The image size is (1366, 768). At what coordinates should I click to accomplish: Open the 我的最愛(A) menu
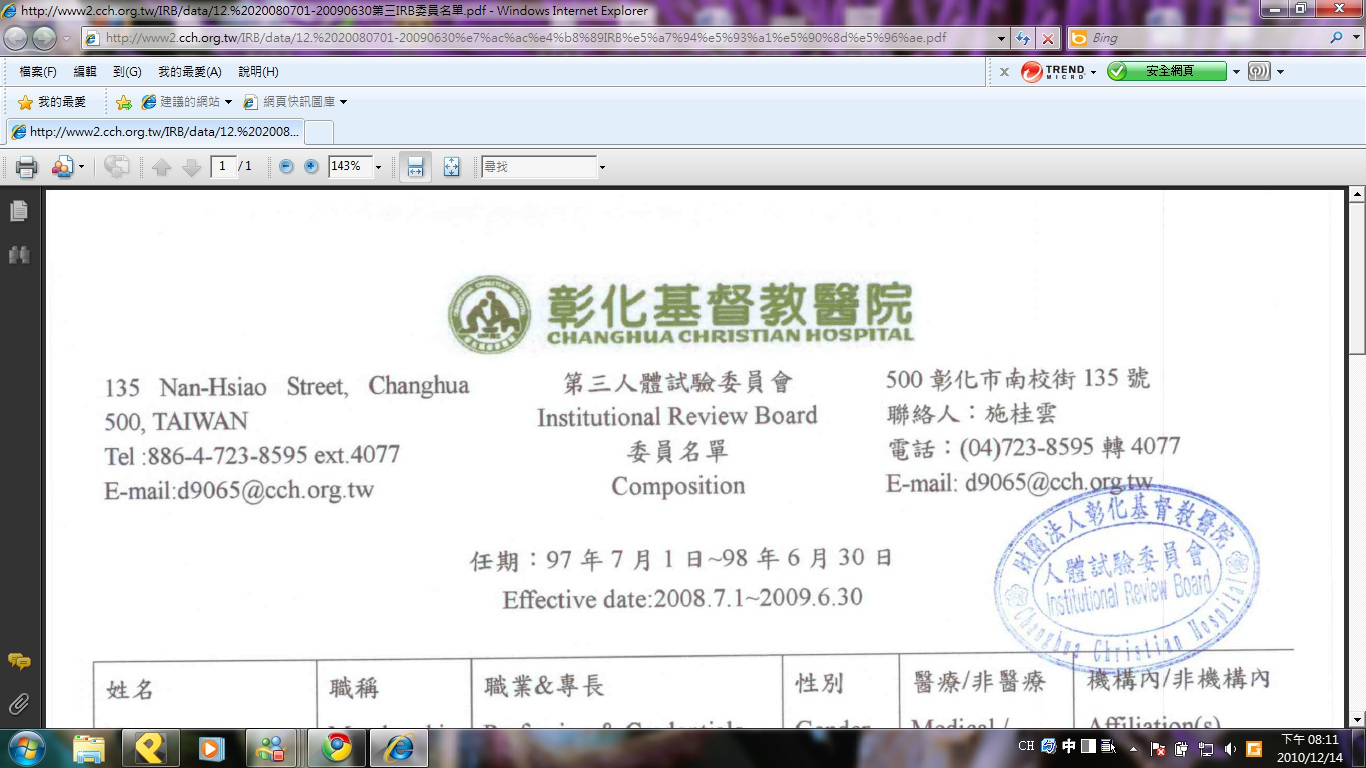pos(190,72)
